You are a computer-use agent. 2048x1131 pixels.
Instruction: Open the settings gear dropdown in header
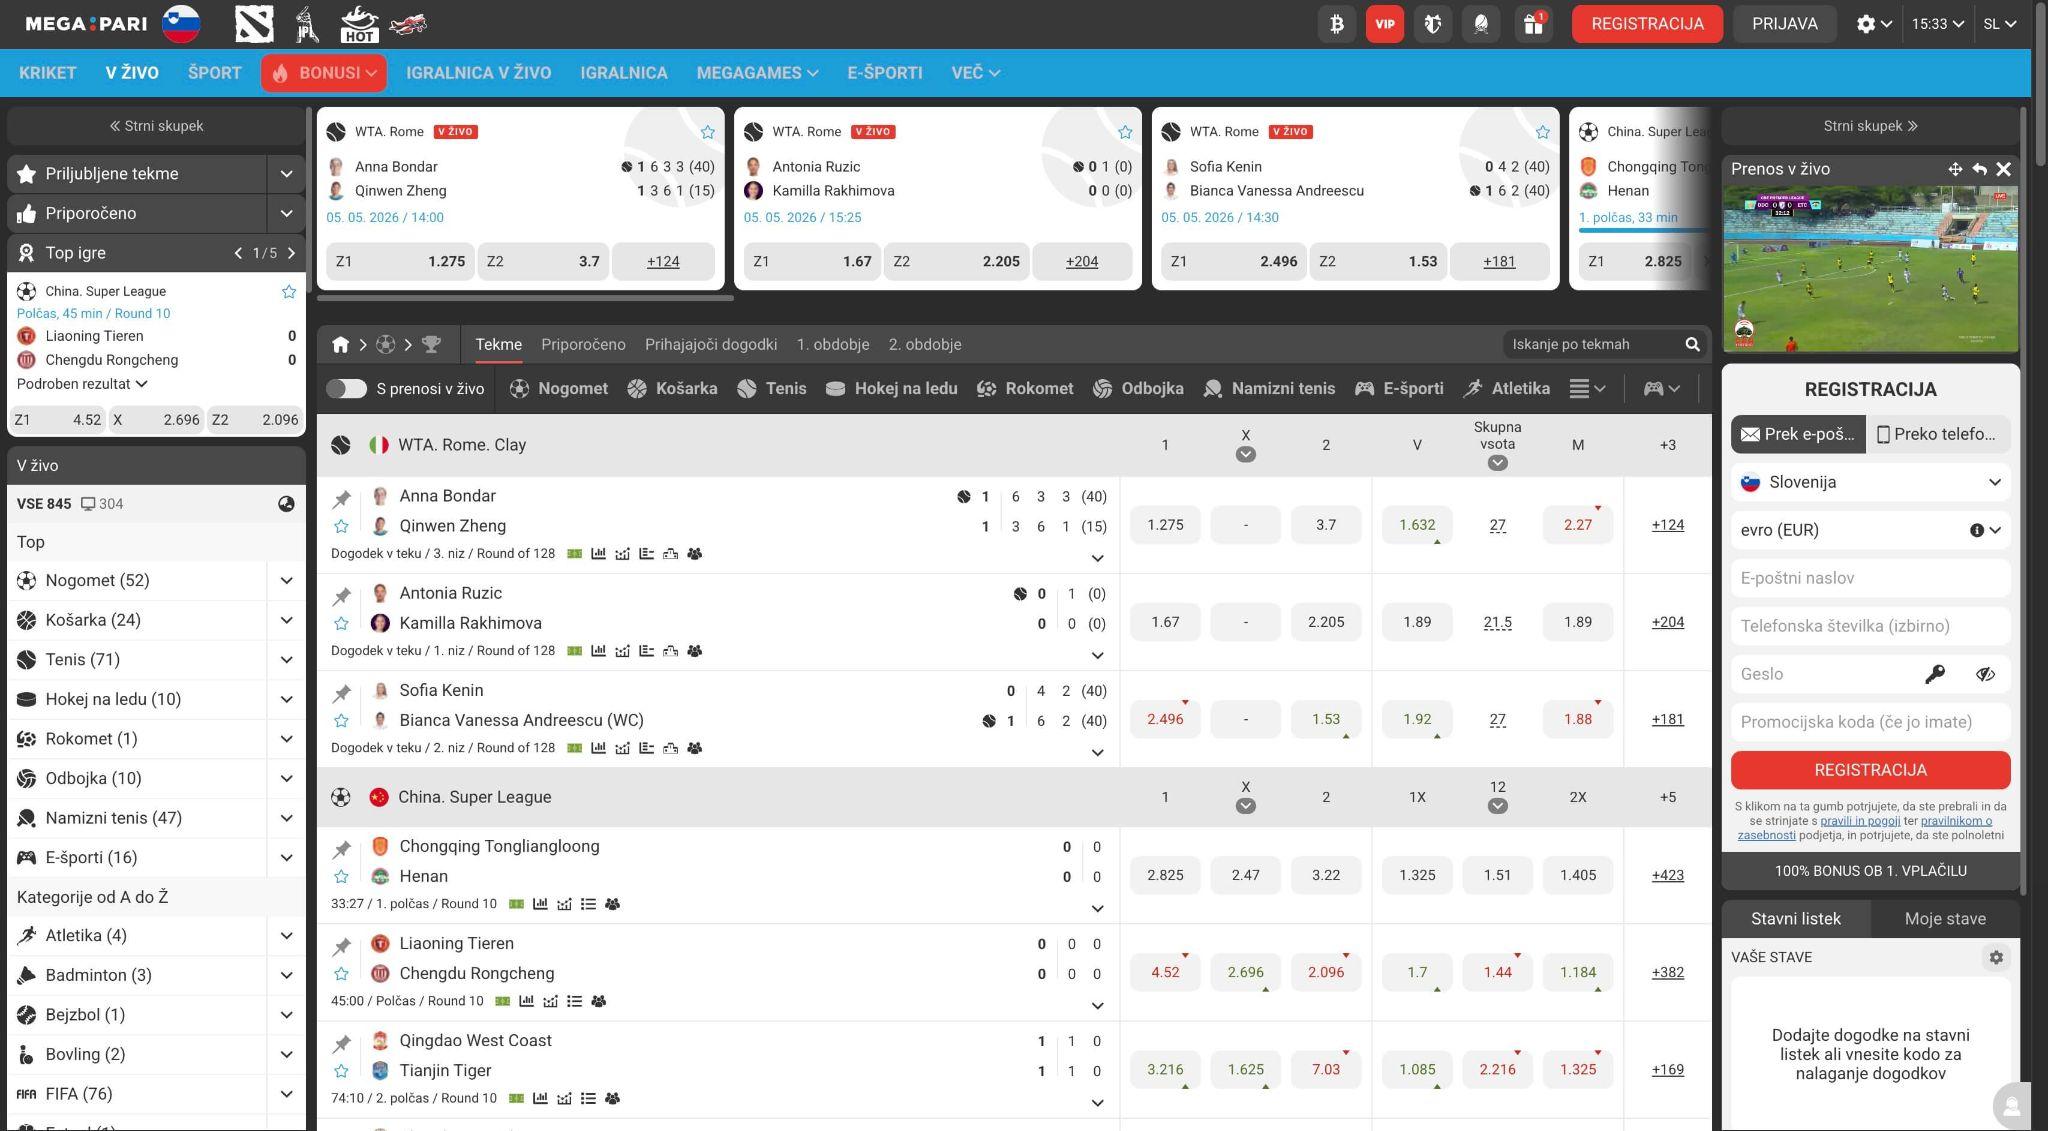1874,24
